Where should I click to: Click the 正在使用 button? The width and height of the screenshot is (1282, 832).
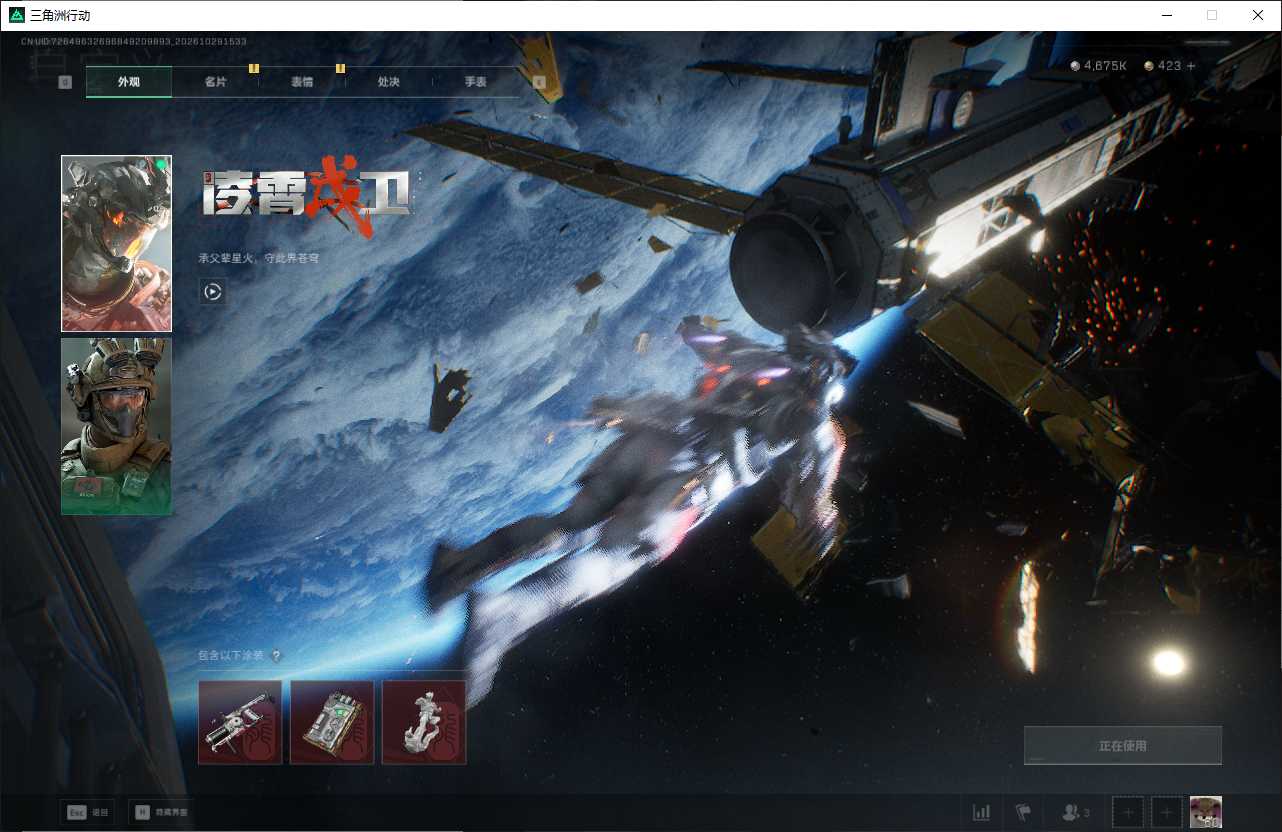(x=1123, y=746)
